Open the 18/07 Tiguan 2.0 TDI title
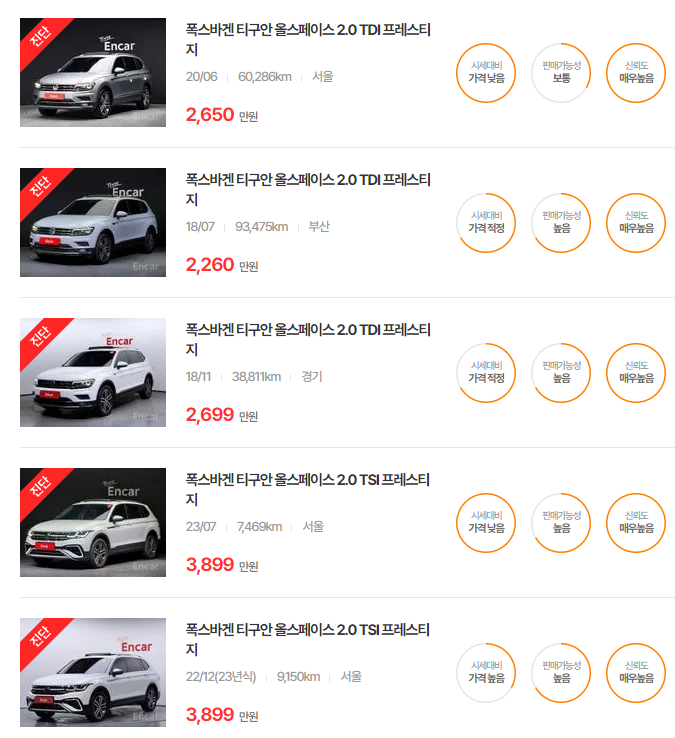Viewport: 675px width, 738px height. (308, 189)
